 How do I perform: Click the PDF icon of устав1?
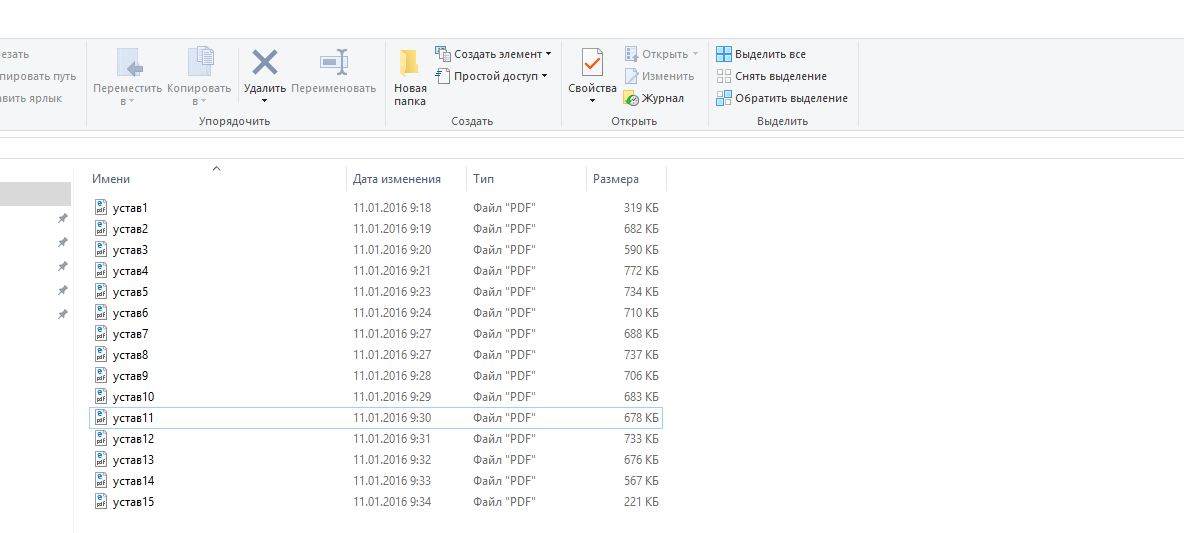tap(101, 207)
